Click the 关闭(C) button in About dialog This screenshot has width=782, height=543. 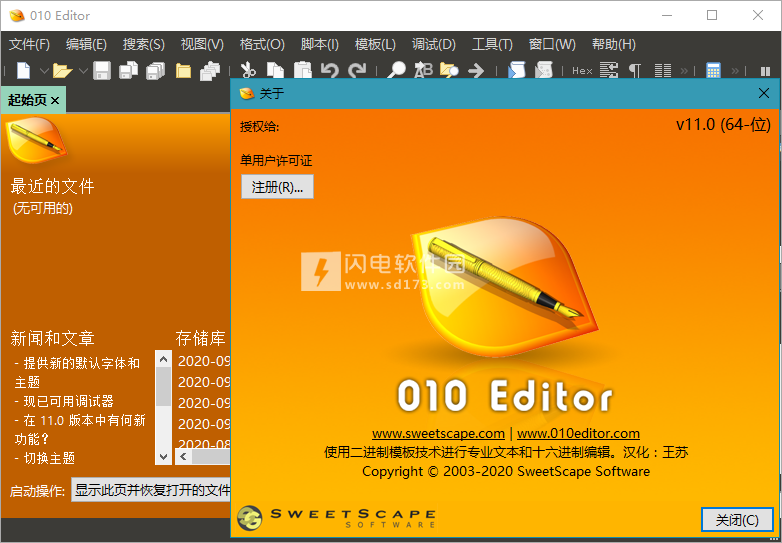[737, 520]
